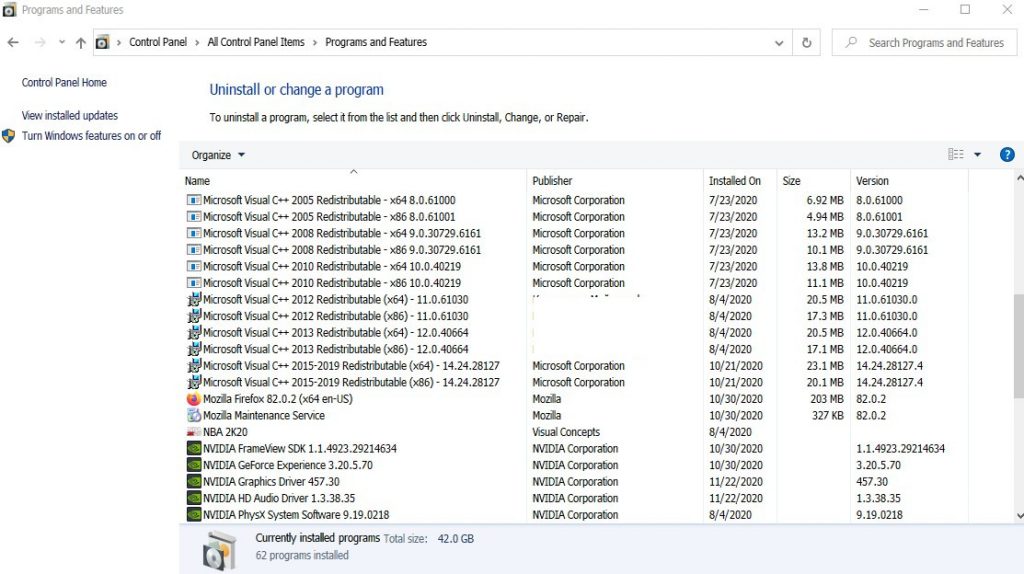This screenshot has height=574, width=1024.
Task: Click icon of Visual C++ 2005 x86 entry
Action: (193, 217)
